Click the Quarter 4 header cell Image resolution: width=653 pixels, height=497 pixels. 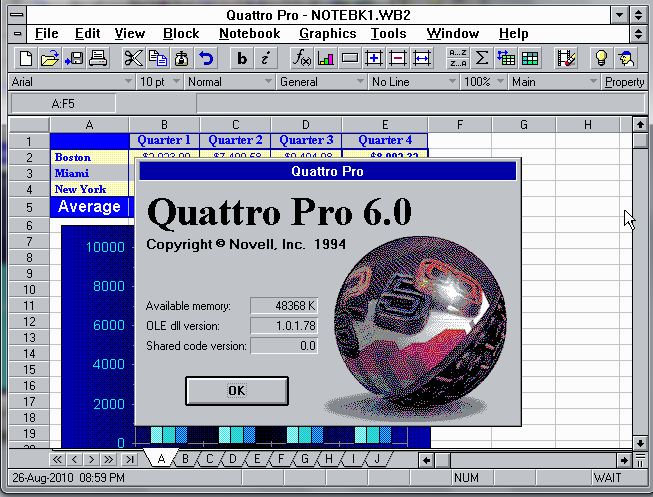click(384, 140)
